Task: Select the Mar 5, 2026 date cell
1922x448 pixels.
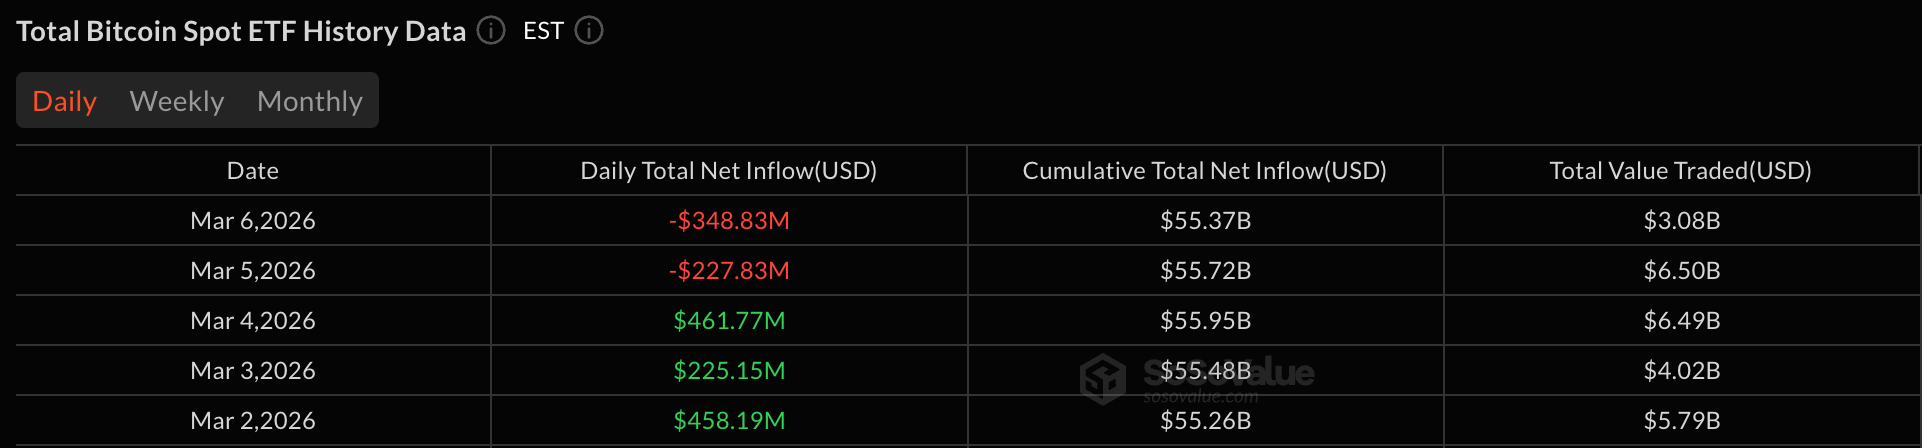Action: click(253, 271)
